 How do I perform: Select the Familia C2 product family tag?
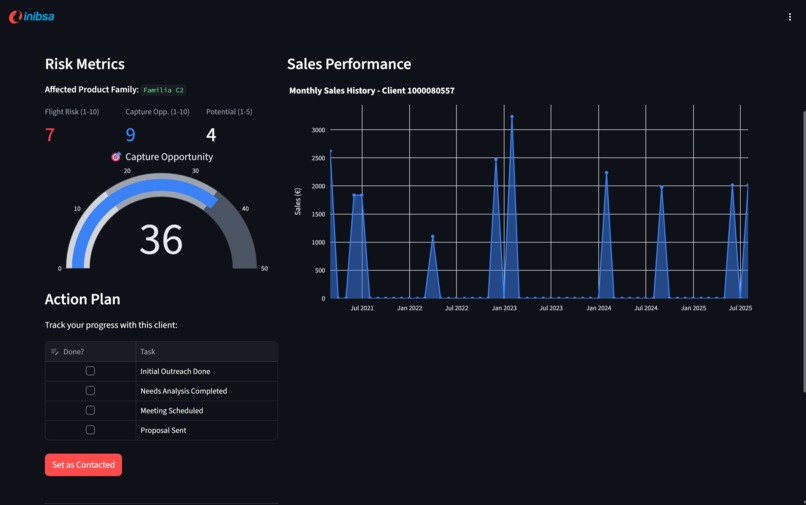tap(163, 90)
